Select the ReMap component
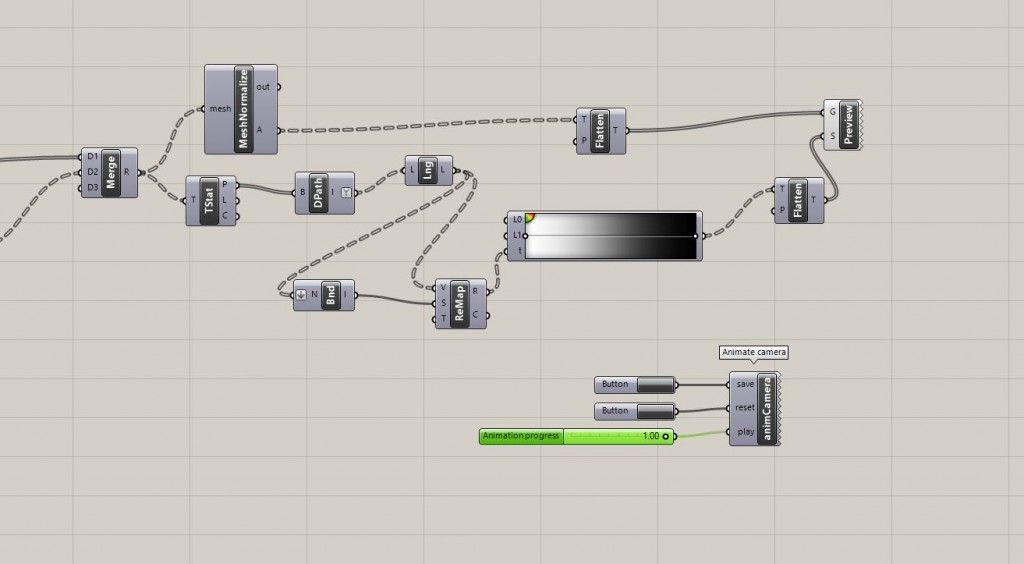Screen dimensions: 1024x564 point(459,304)
